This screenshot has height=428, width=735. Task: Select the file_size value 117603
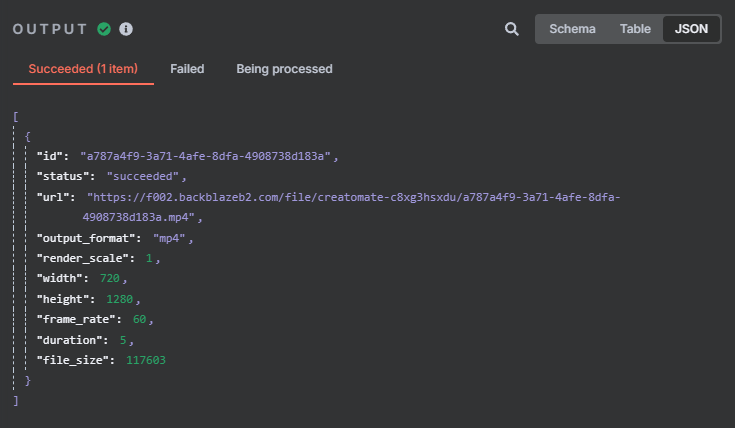point(146,360)
